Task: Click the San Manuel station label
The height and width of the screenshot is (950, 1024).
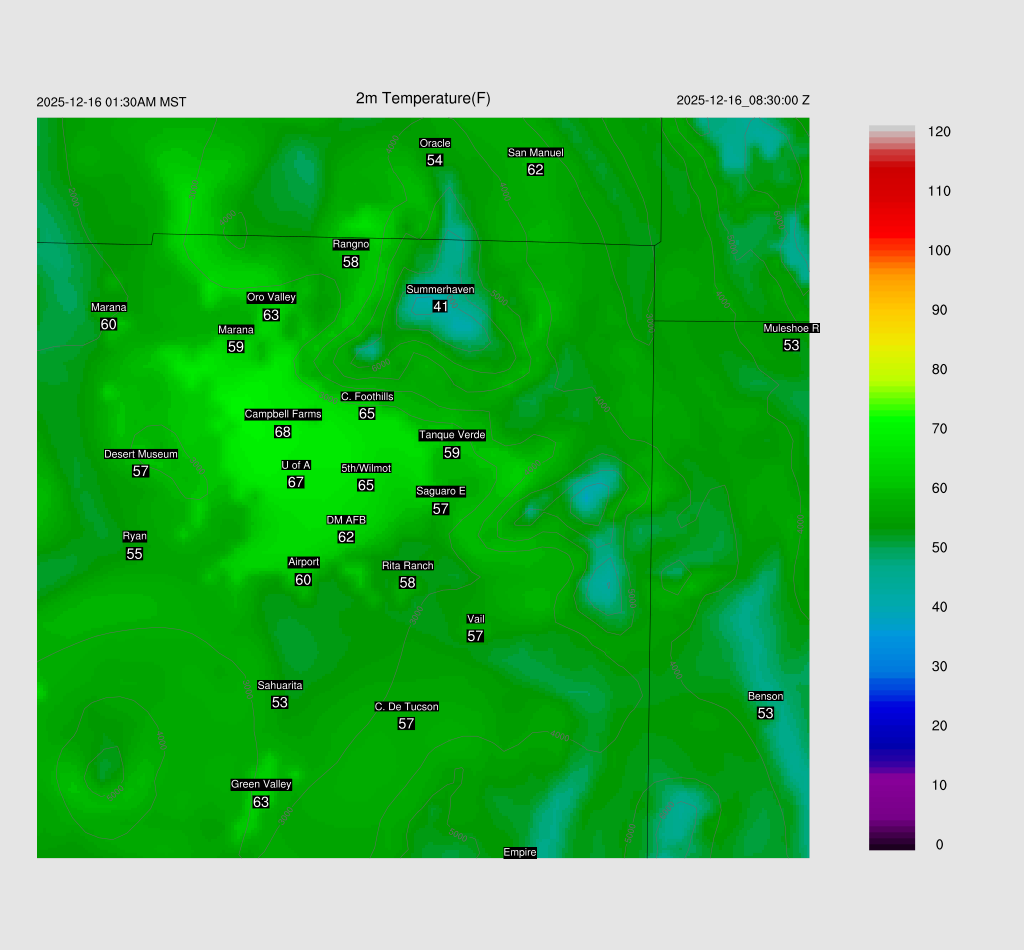Action: click(535, 152)
